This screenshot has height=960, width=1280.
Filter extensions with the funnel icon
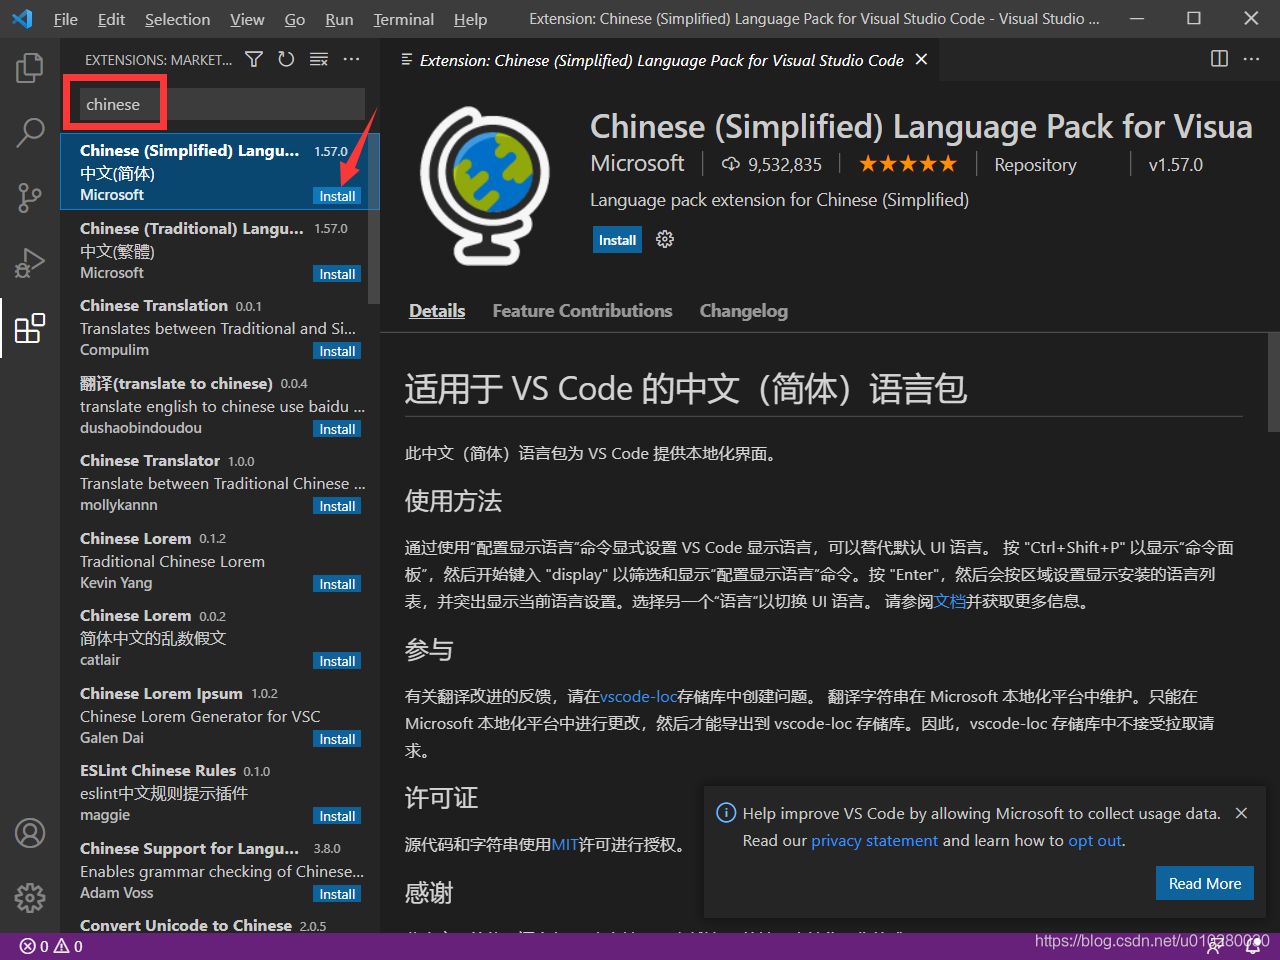(x=254, y=60)
